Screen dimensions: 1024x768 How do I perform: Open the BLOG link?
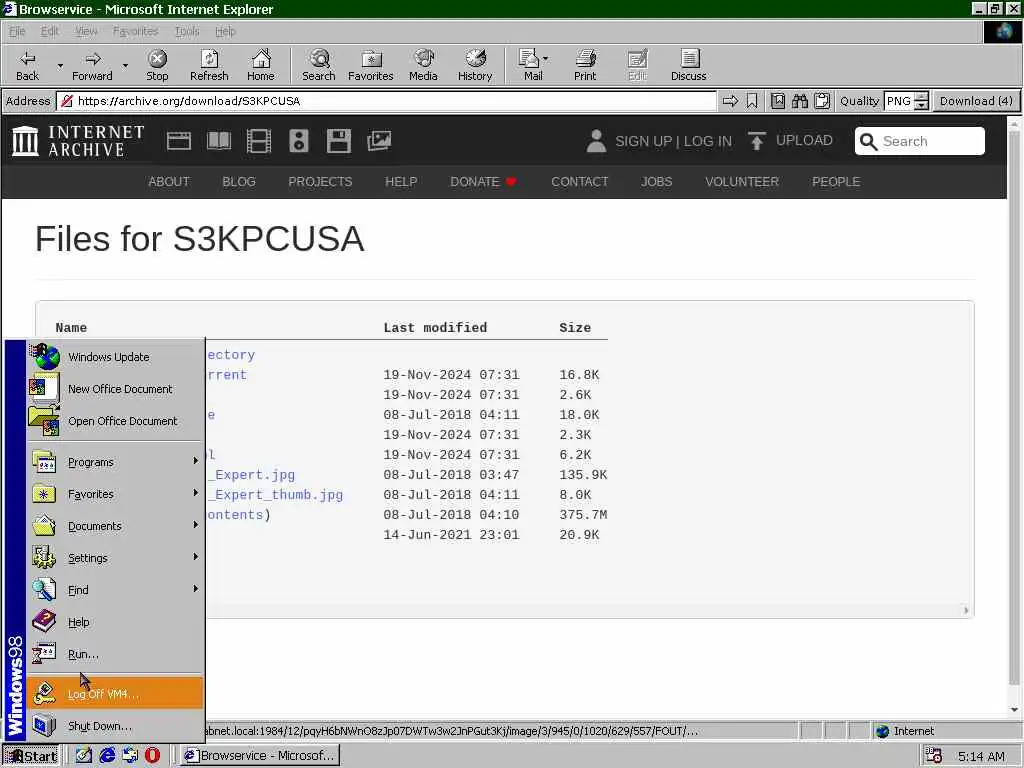pyautogui.click(x=239, y=182)
